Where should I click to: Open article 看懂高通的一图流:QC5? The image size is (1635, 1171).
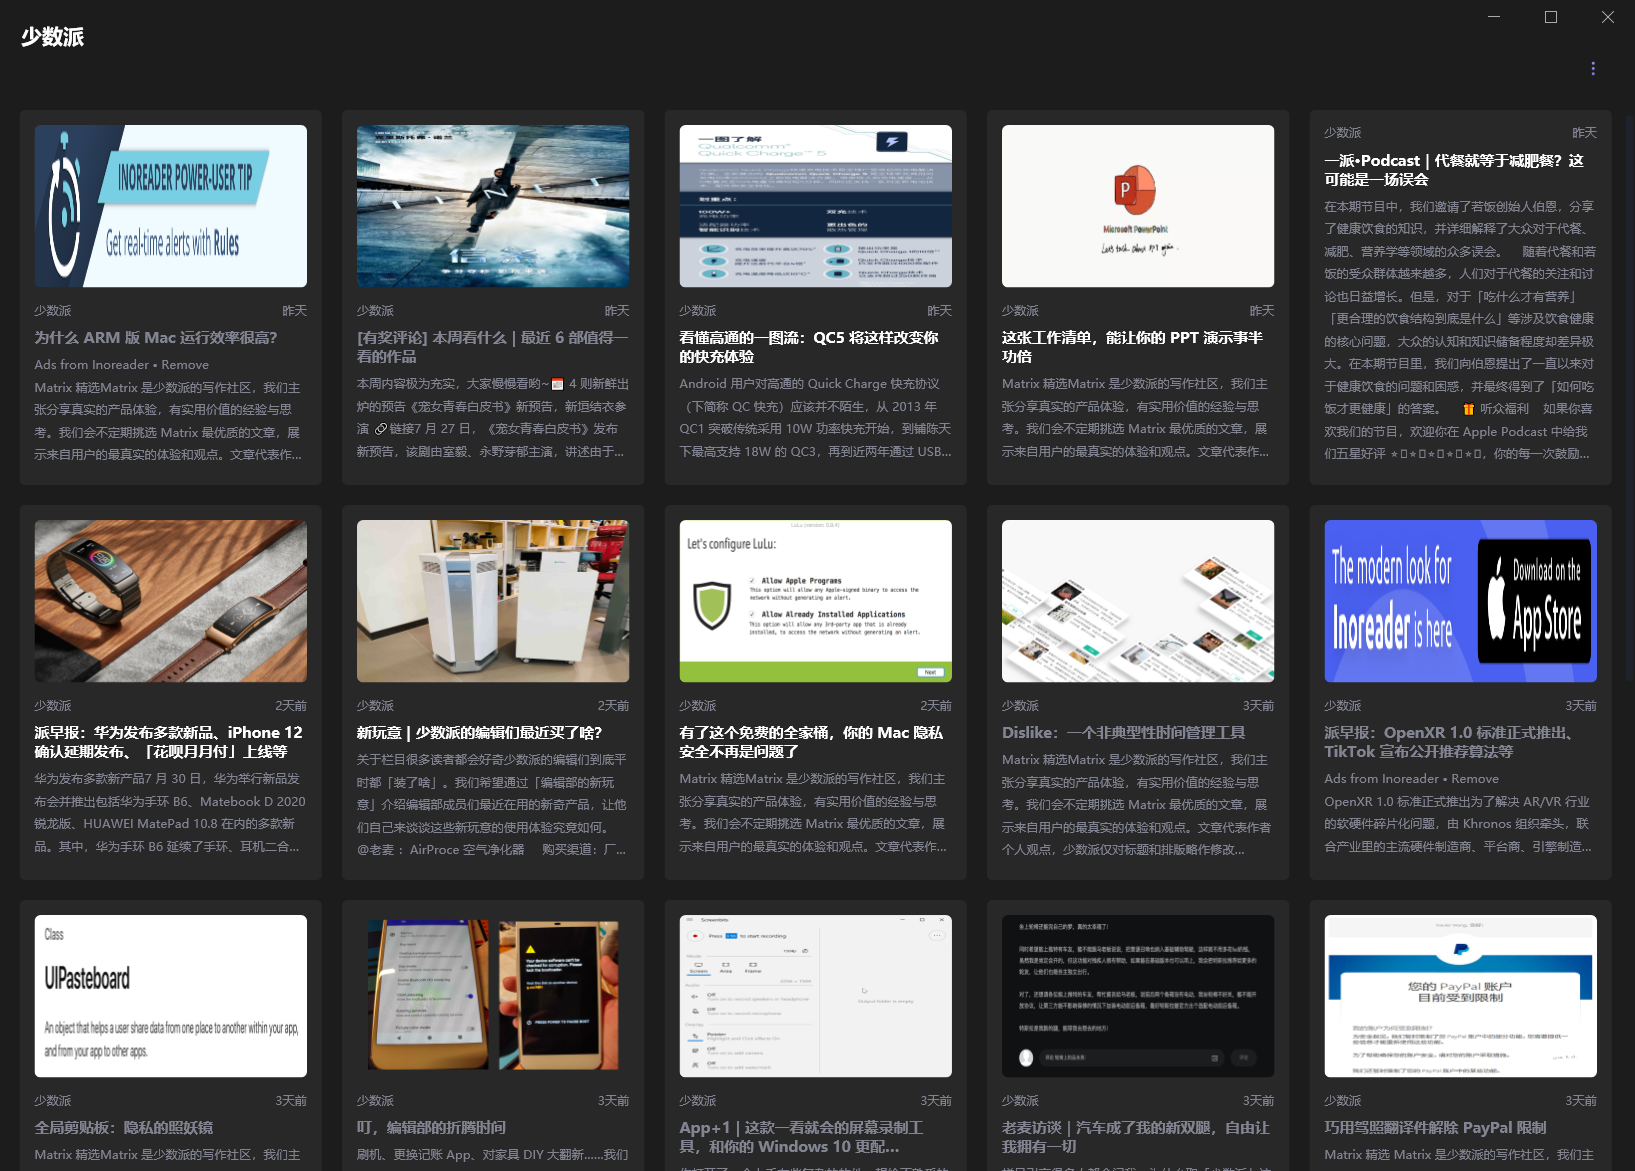point(809,347)
